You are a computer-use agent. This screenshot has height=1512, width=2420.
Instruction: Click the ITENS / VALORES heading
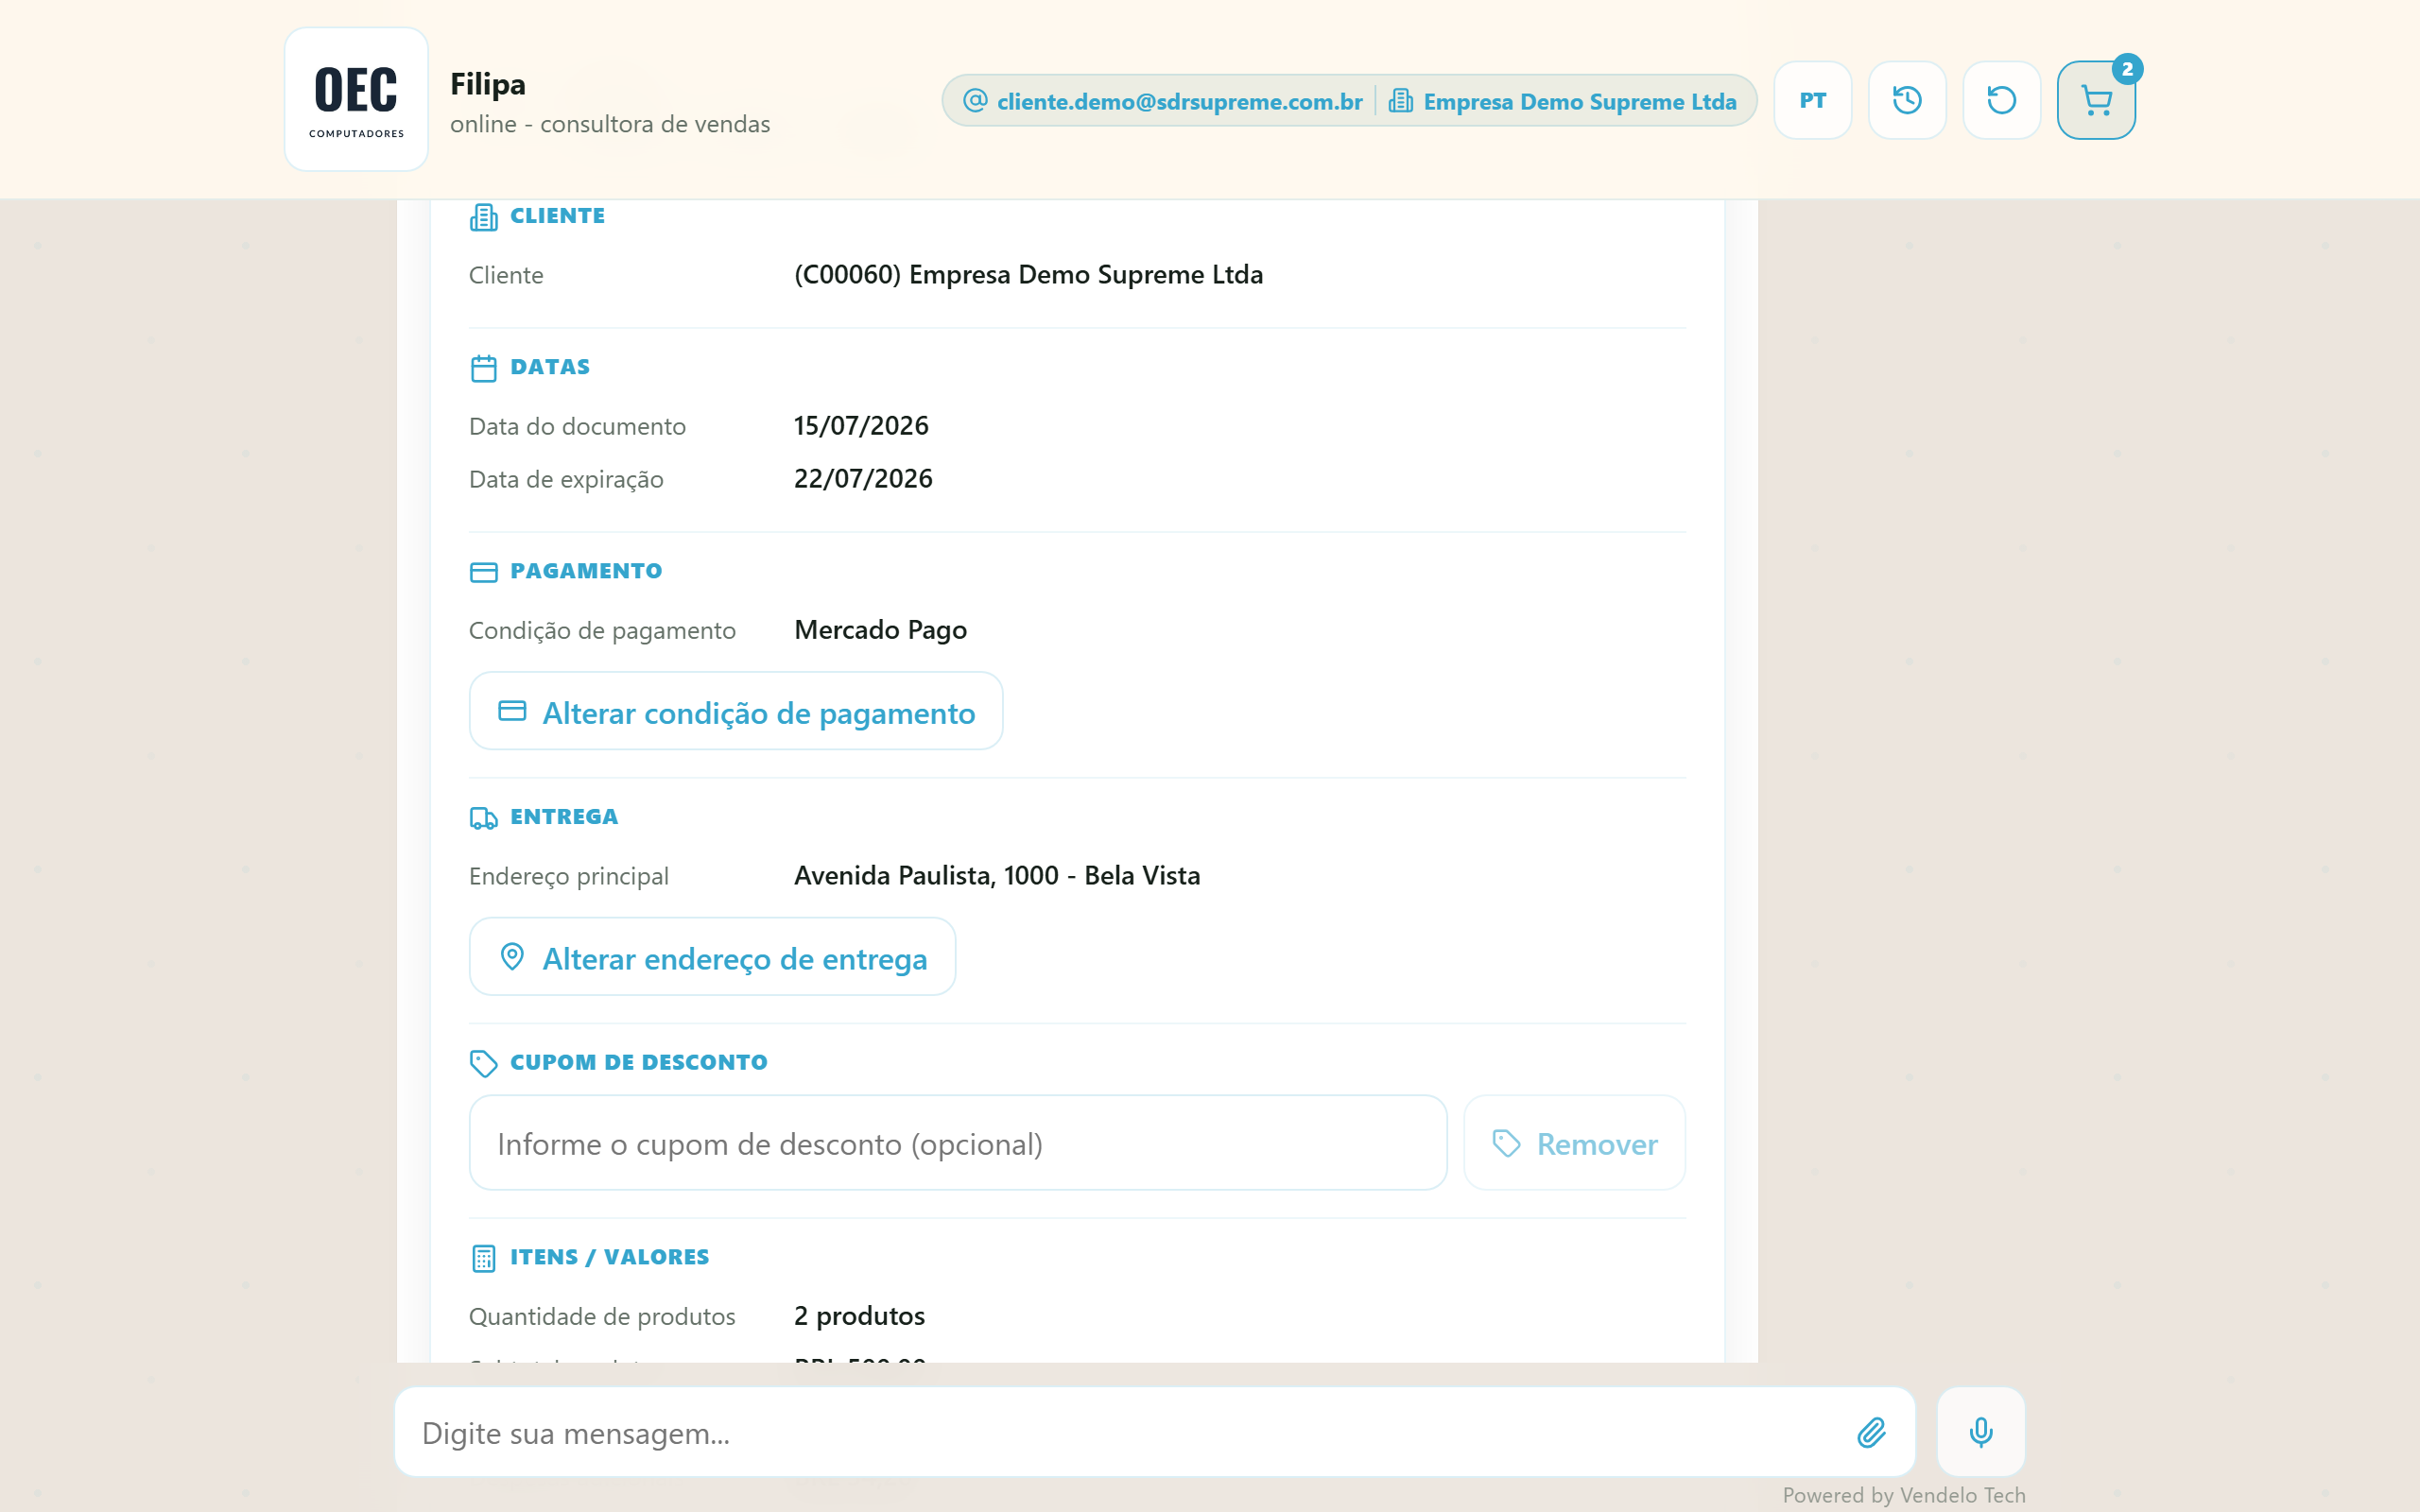[x=609, y=1257]
